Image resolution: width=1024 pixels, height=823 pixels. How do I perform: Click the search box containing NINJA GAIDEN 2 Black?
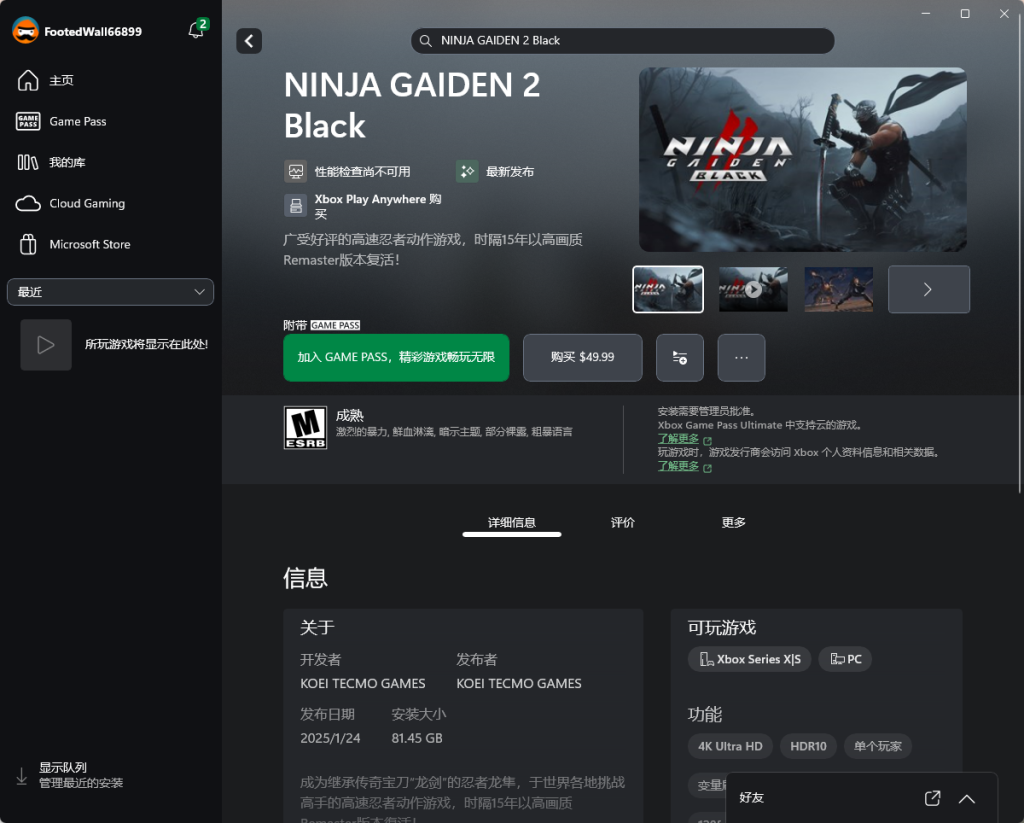(622, 40)
